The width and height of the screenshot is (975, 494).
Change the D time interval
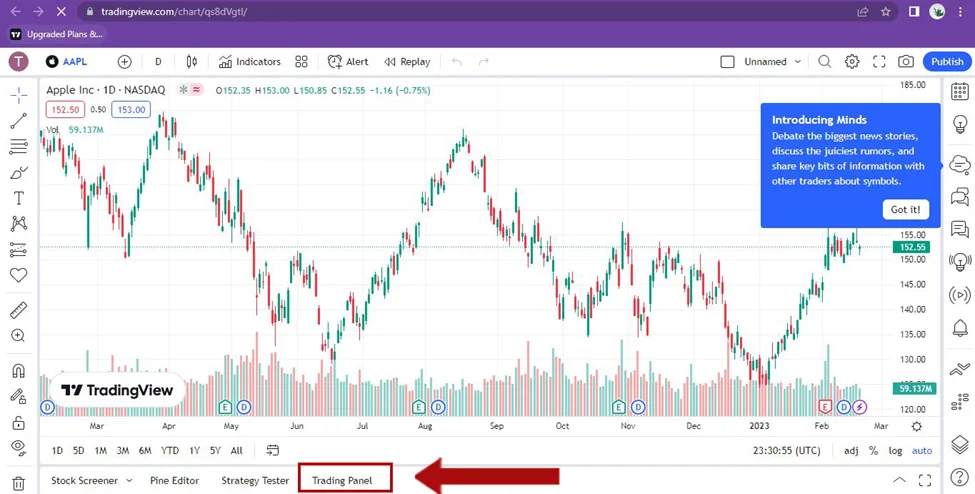pyautogui.click(x=158, y=62)
